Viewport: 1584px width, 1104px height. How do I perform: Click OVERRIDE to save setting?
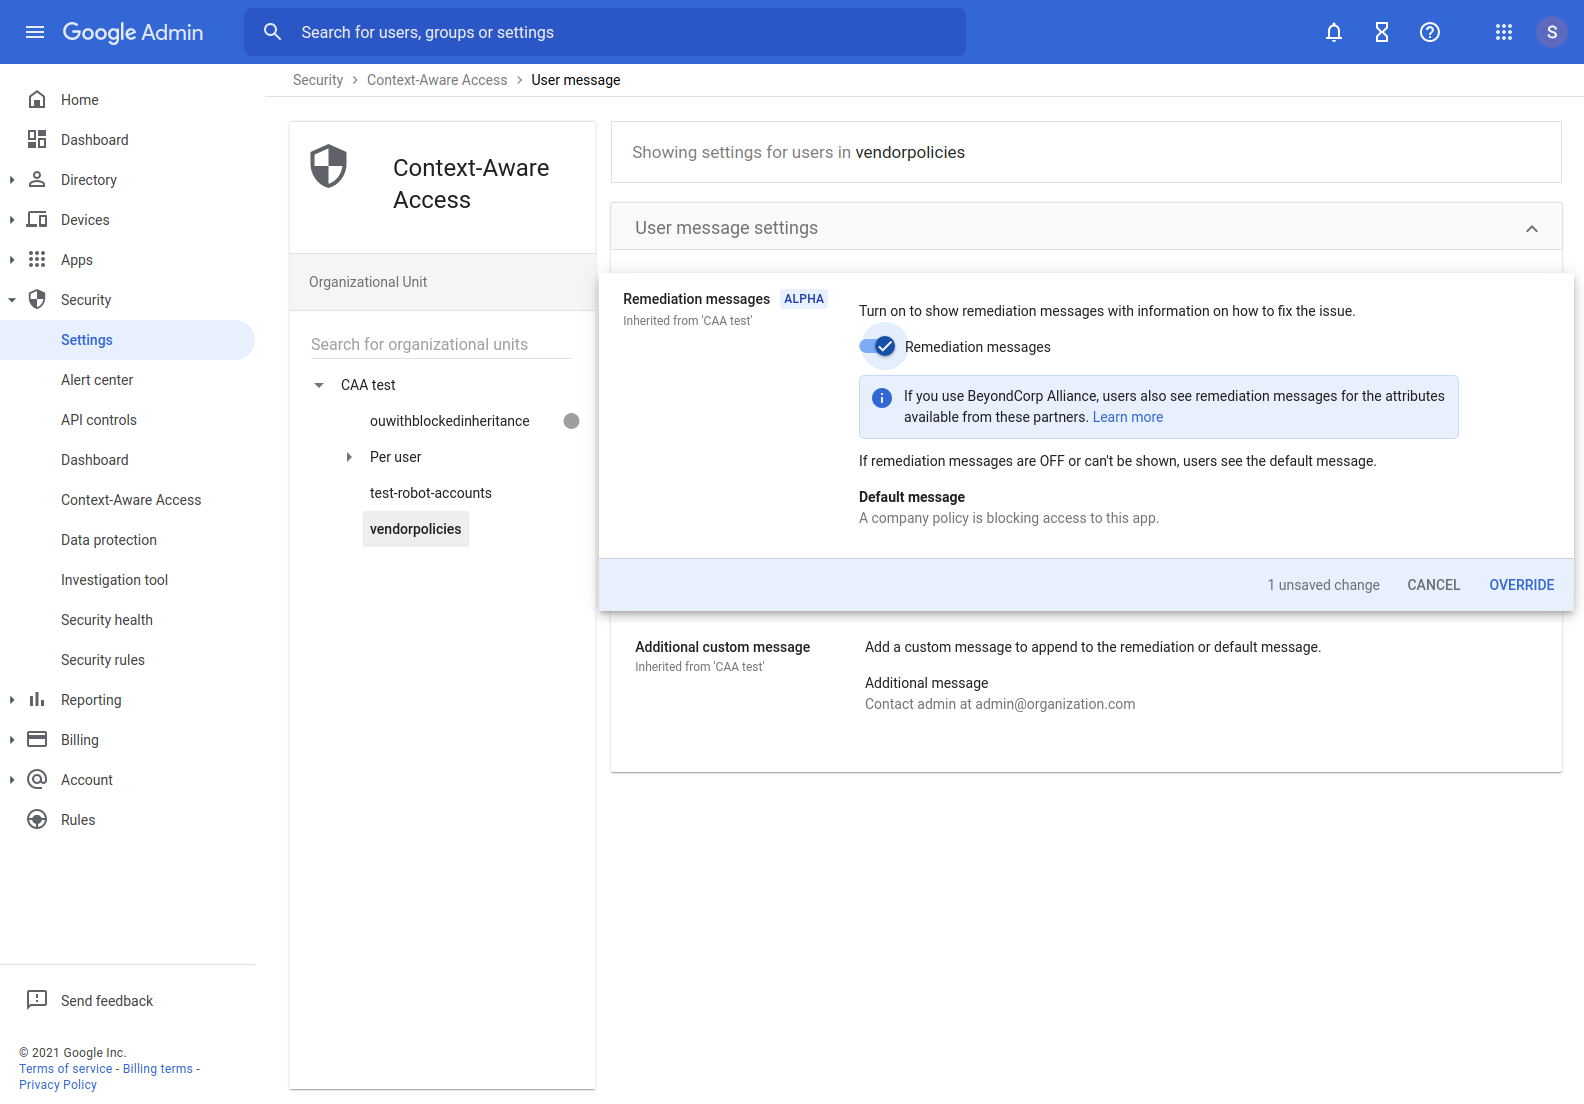pos(1522,585)
